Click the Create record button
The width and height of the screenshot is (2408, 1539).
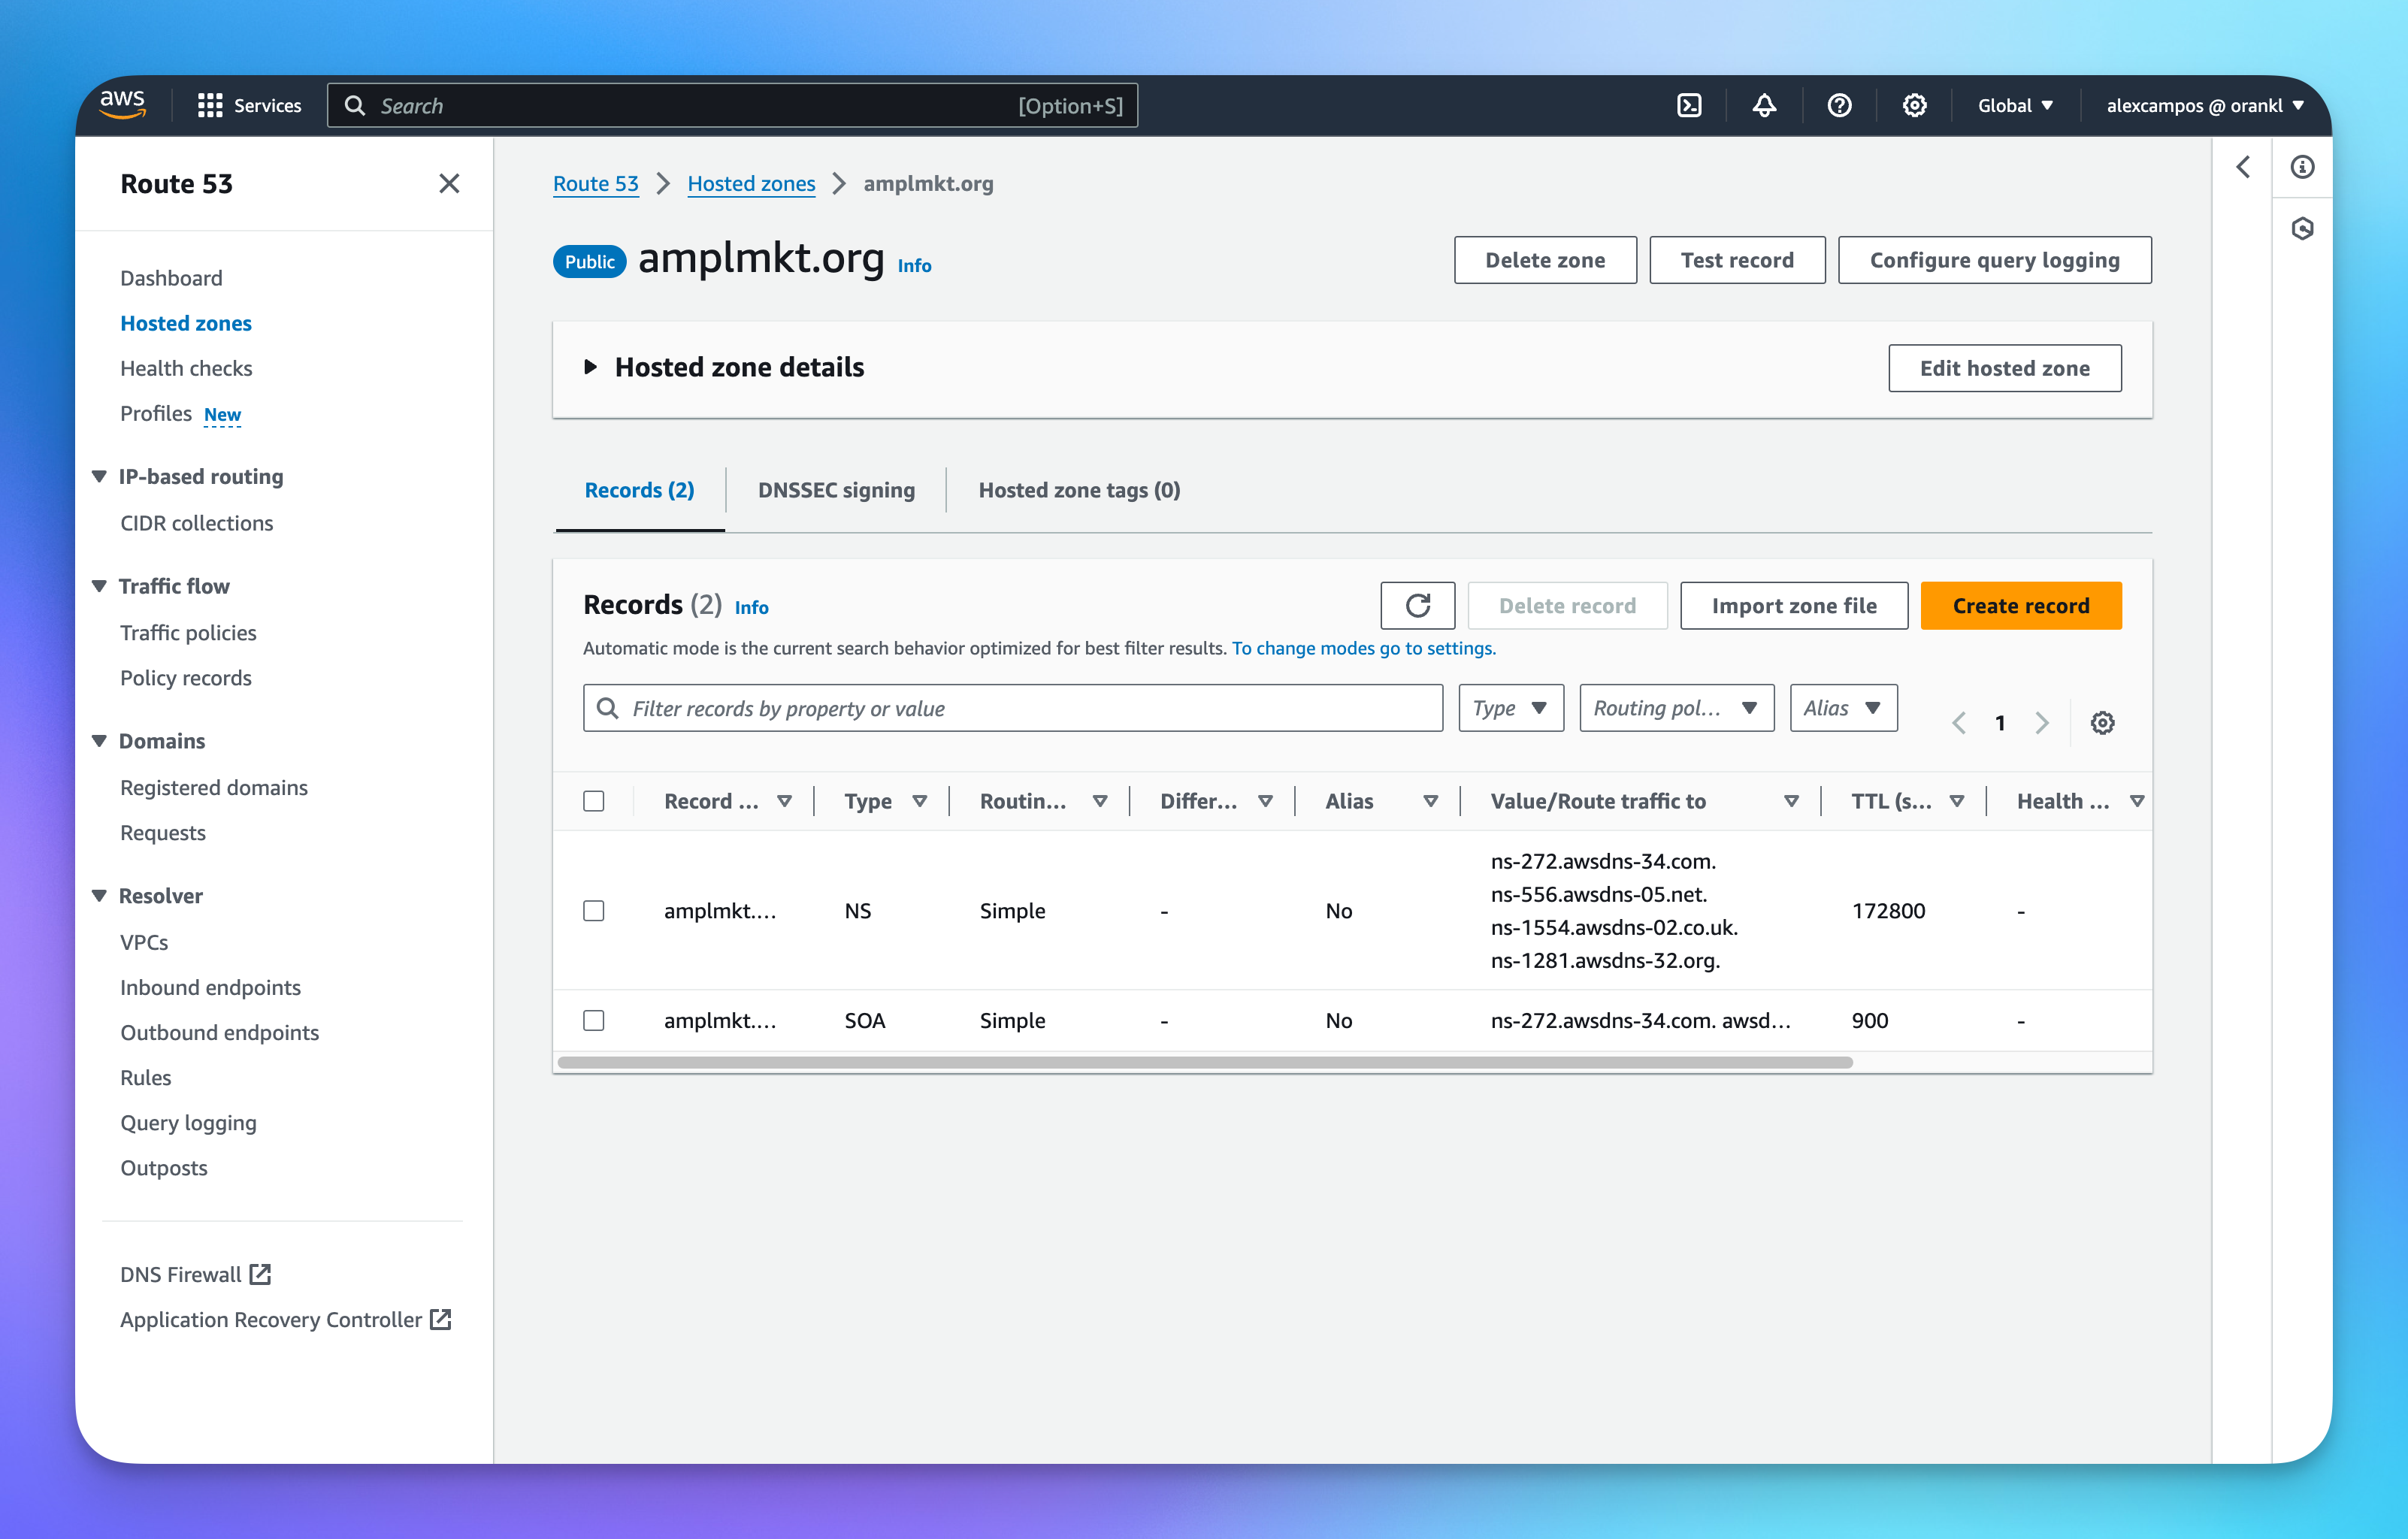click(2020, 605)
